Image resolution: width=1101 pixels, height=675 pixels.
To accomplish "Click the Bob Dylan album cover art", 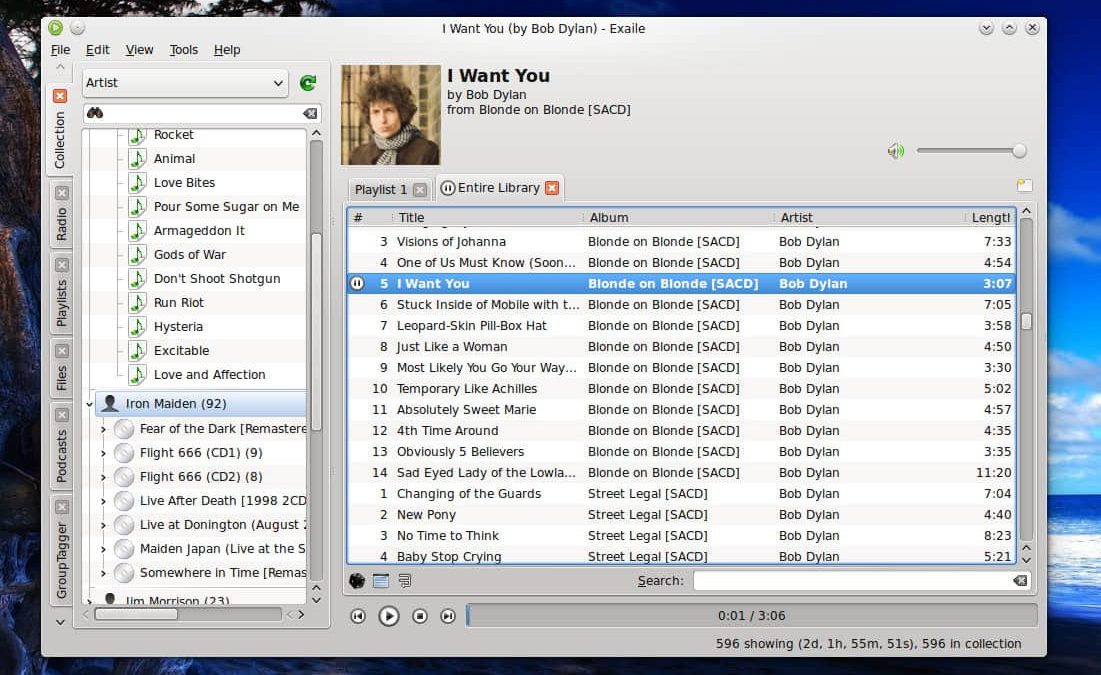I will point(391,115).
